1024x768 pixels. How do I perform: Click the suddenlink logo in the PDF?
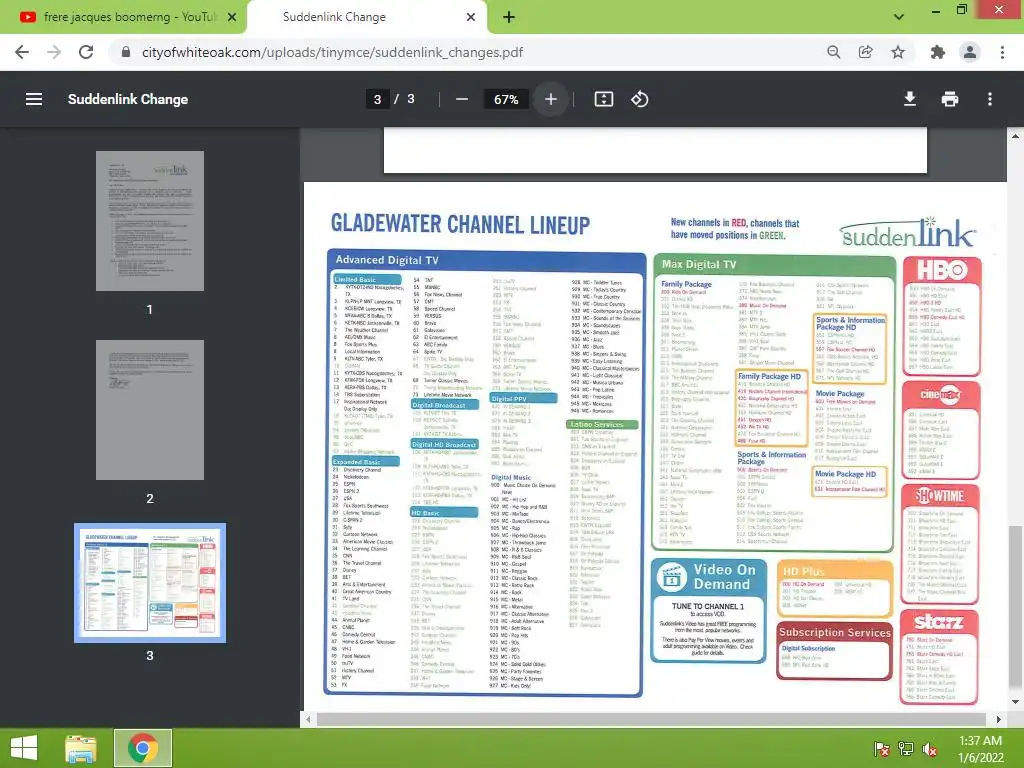coord(908,233)
